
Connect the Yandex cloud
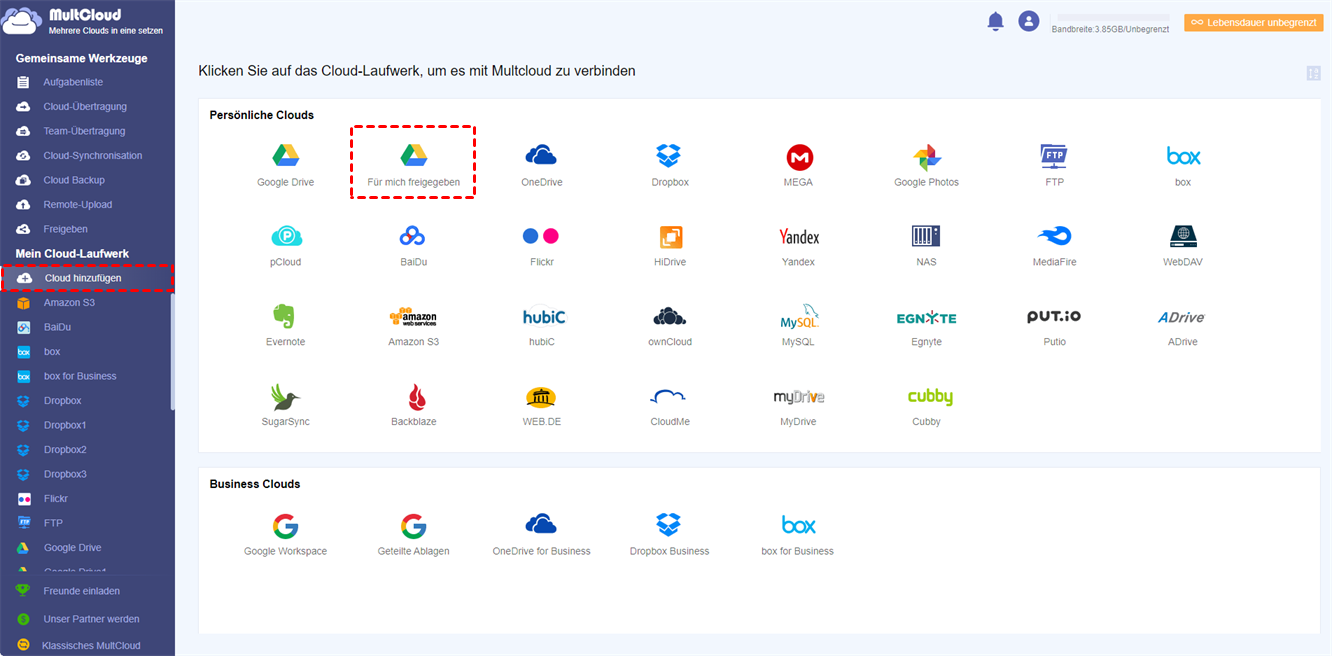click(x=798, y=245)
